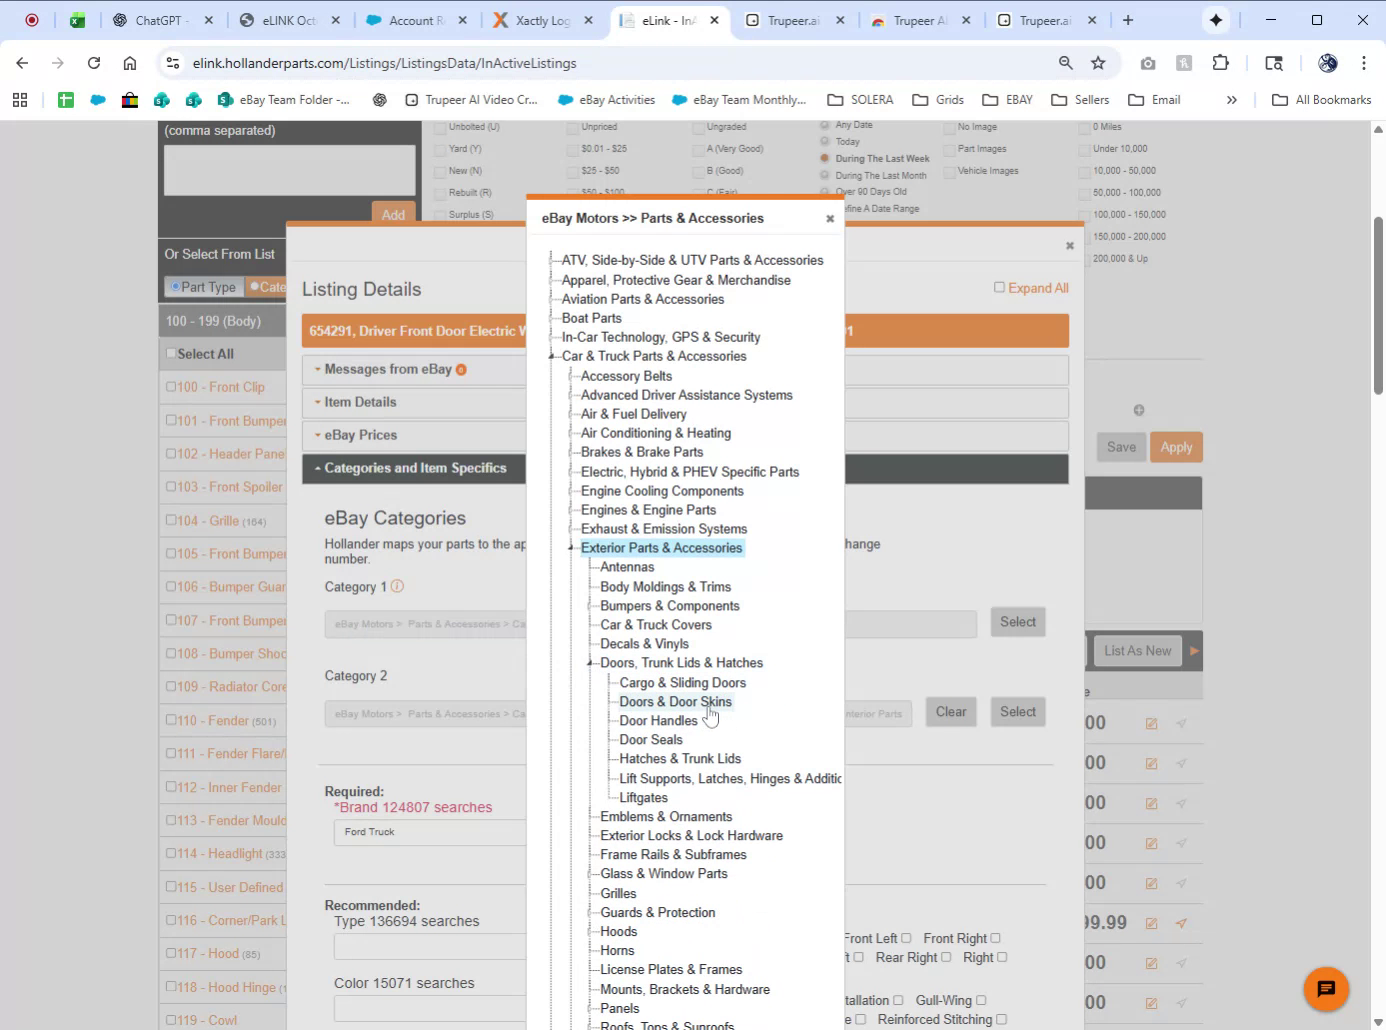Click the sparkle icon in the title bar
1386x1030 pixels.
pos(1216,20)
